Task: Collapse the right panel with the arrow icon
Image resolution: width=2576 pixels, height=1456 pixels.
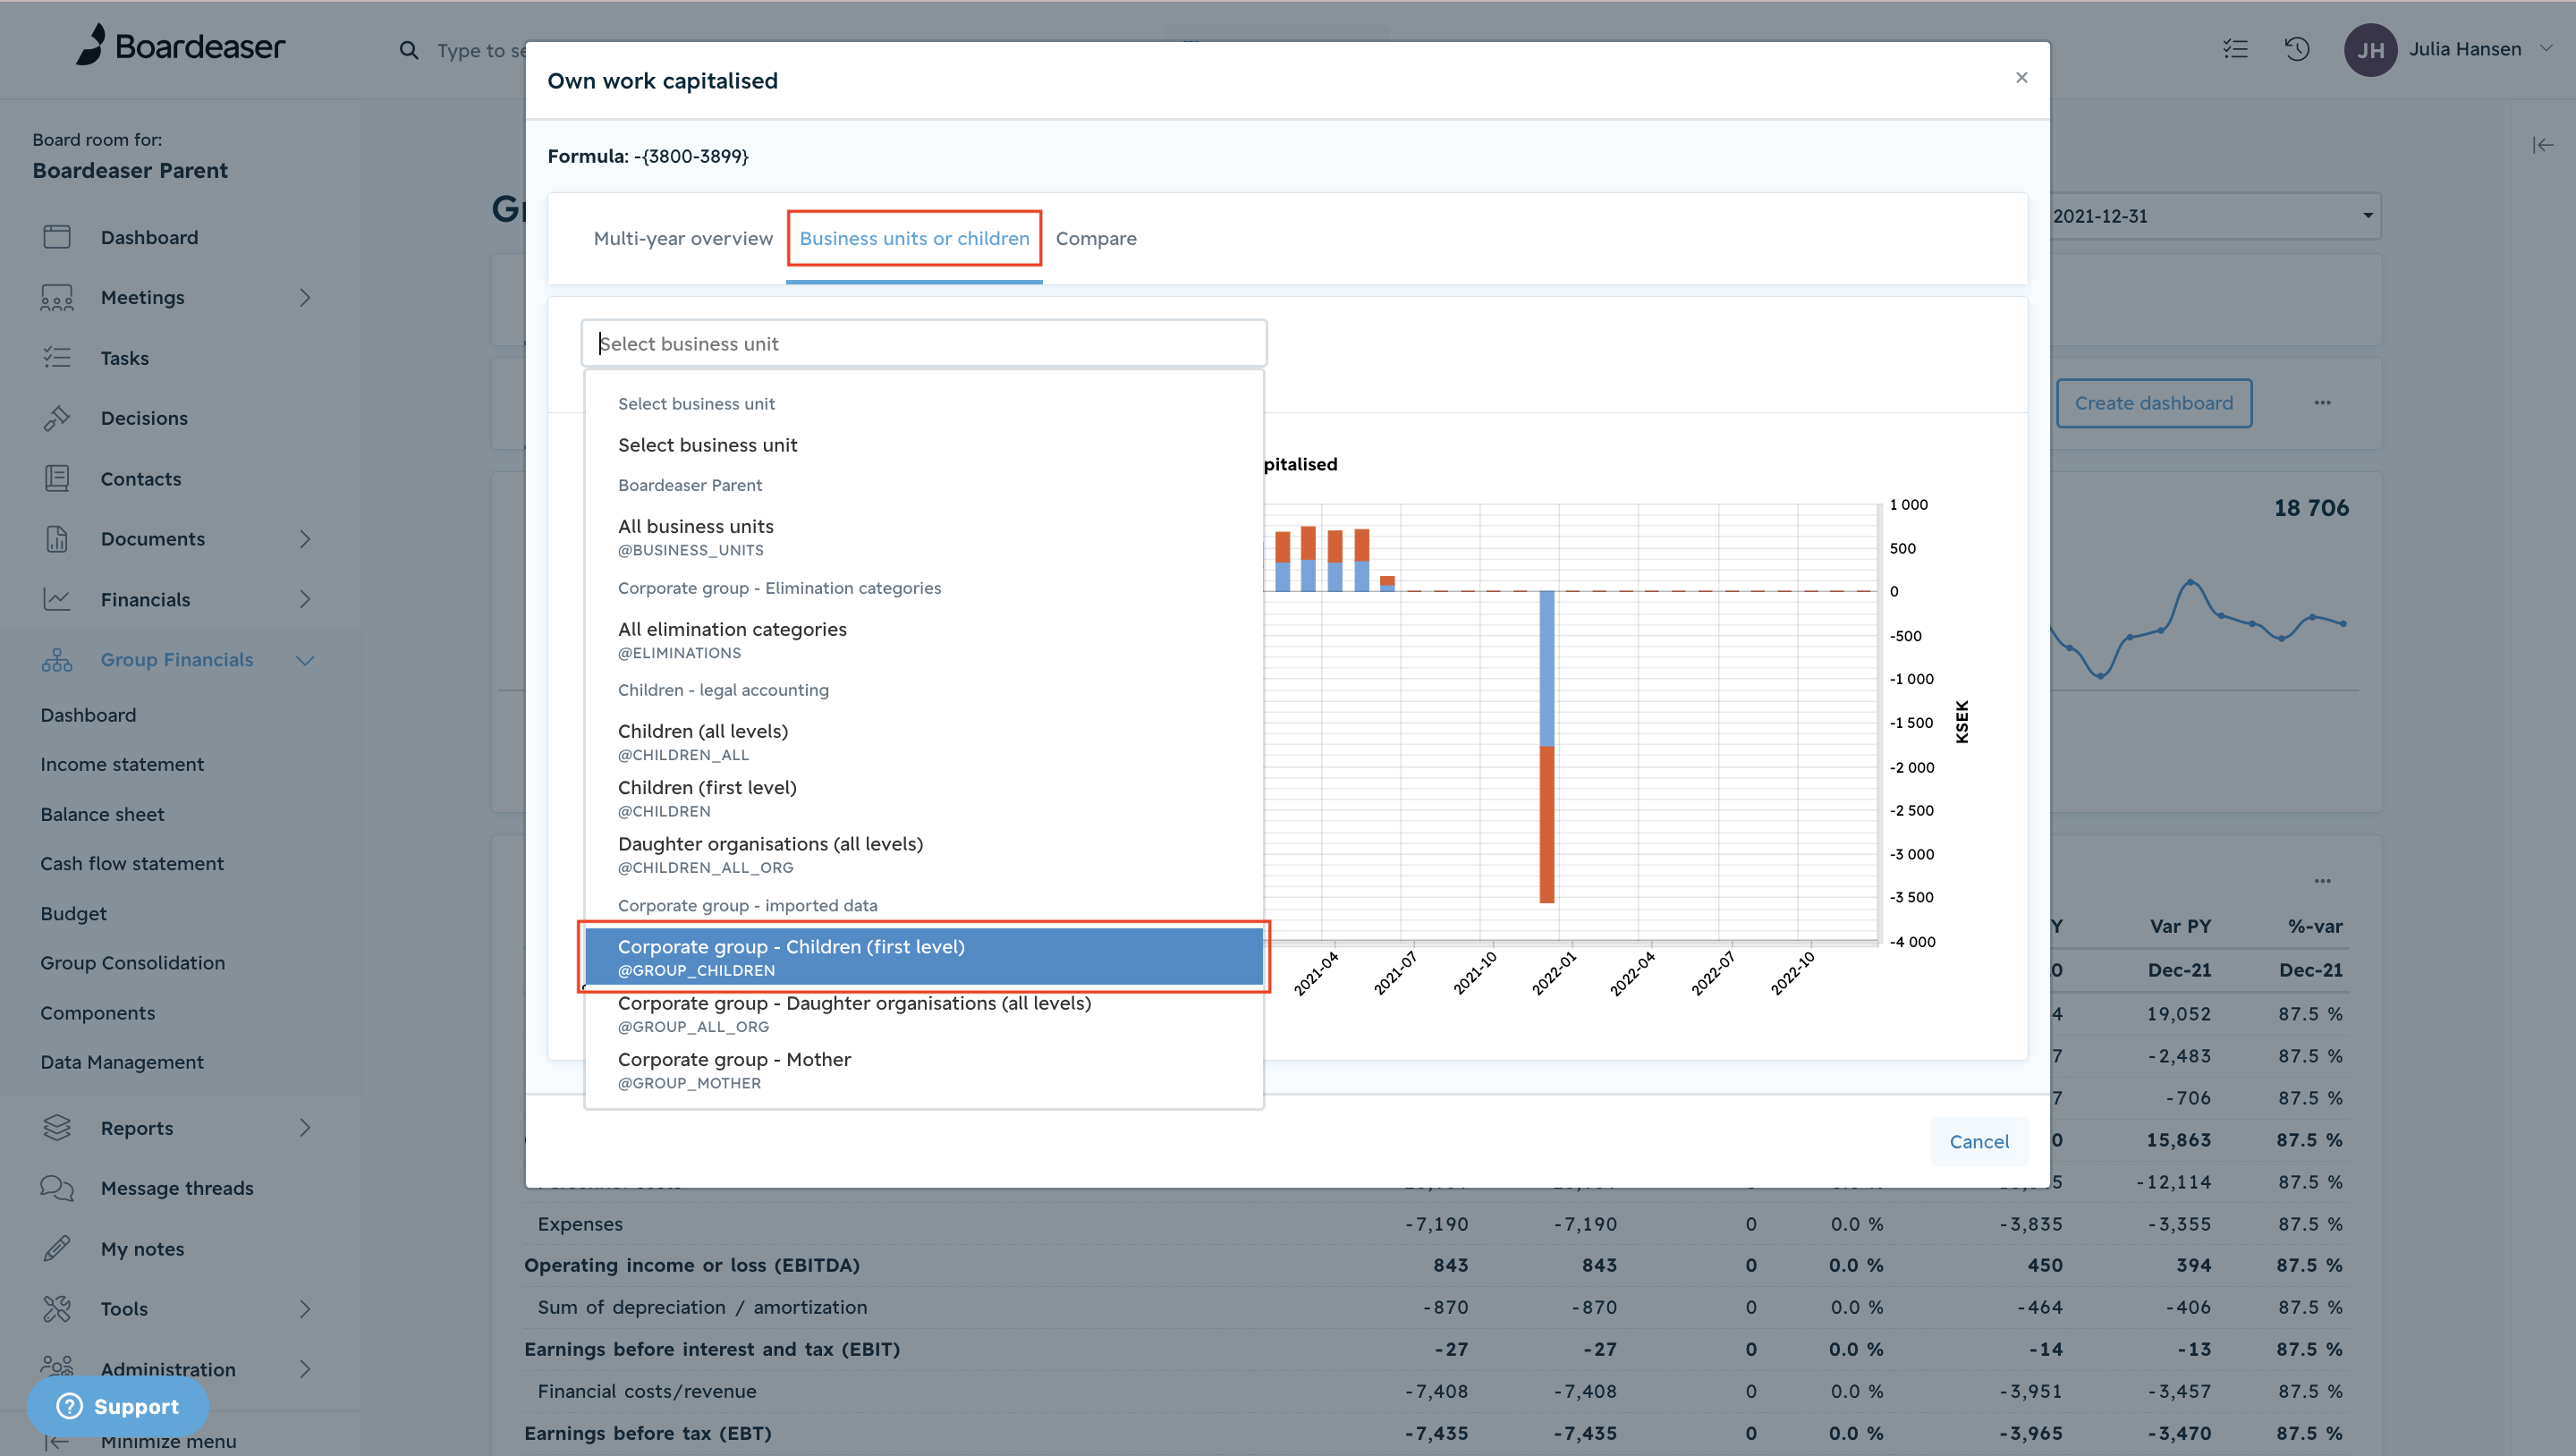Action: (2543, 145)
